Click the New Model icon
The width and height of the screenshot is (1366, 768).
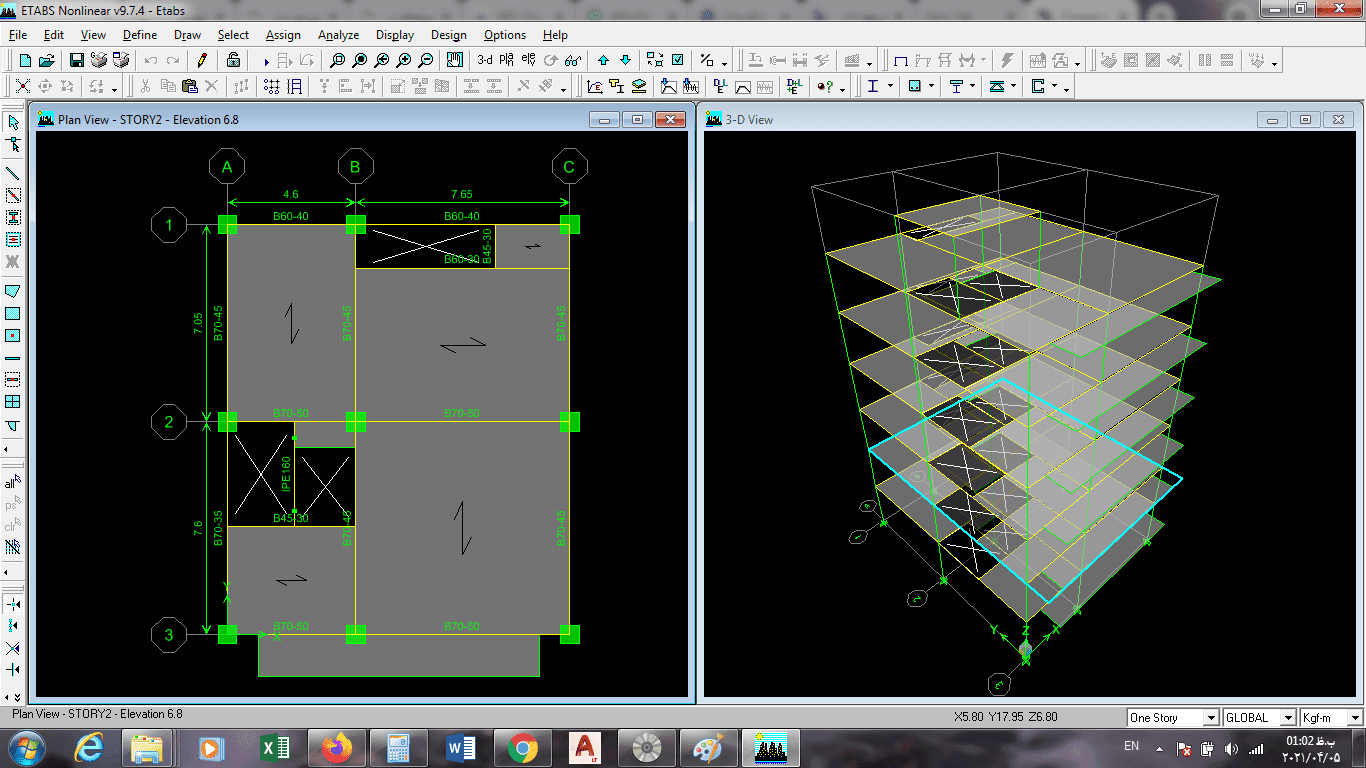[25, 60]
